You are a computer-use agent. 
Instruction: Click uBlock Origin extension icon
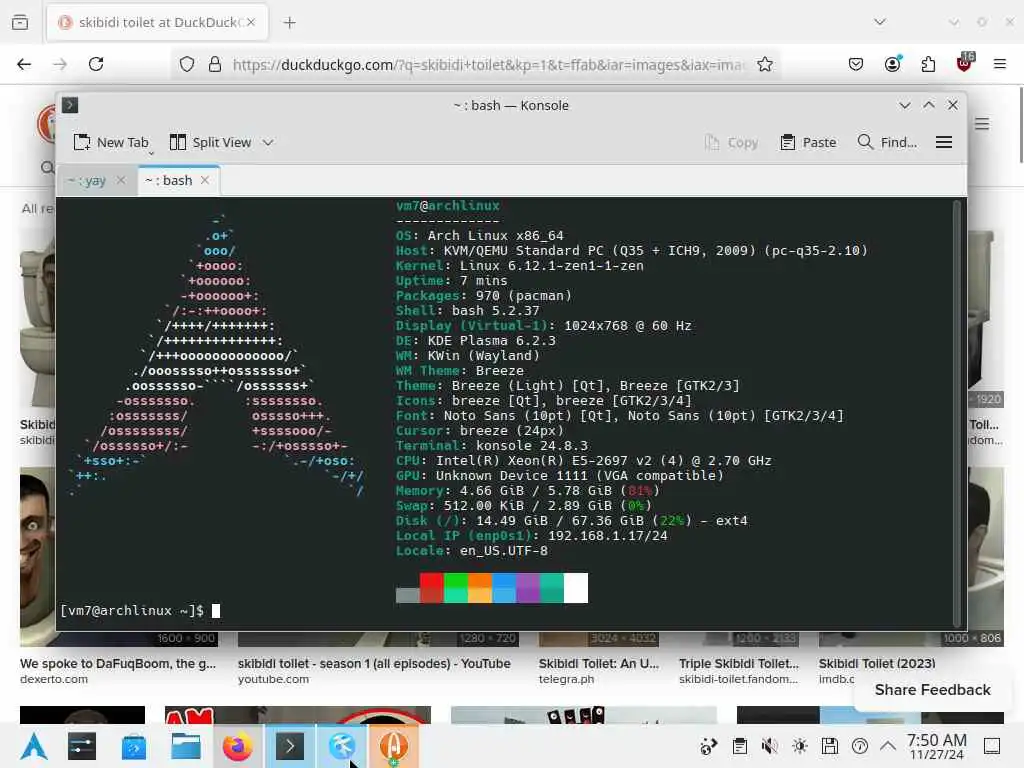(x=965, y=63)
